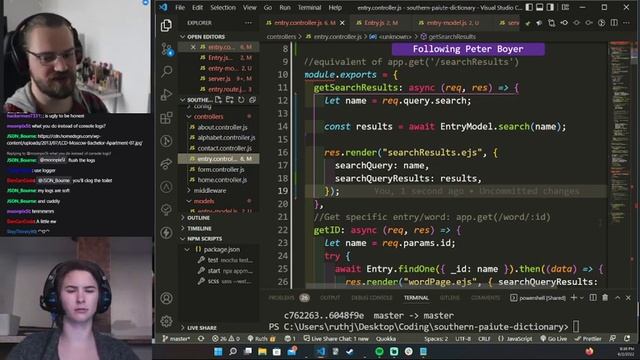This screenshot has height=360, width=640.
Task: Open Explorer more actions ellipsis
Action: point(248,23)
